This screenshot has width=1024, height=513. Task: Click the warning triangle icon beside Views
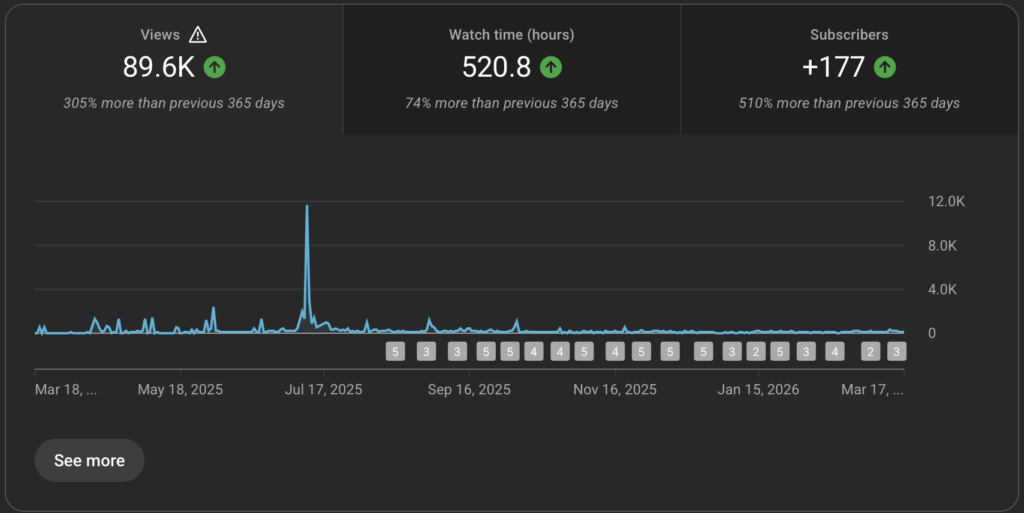(198, 35)
